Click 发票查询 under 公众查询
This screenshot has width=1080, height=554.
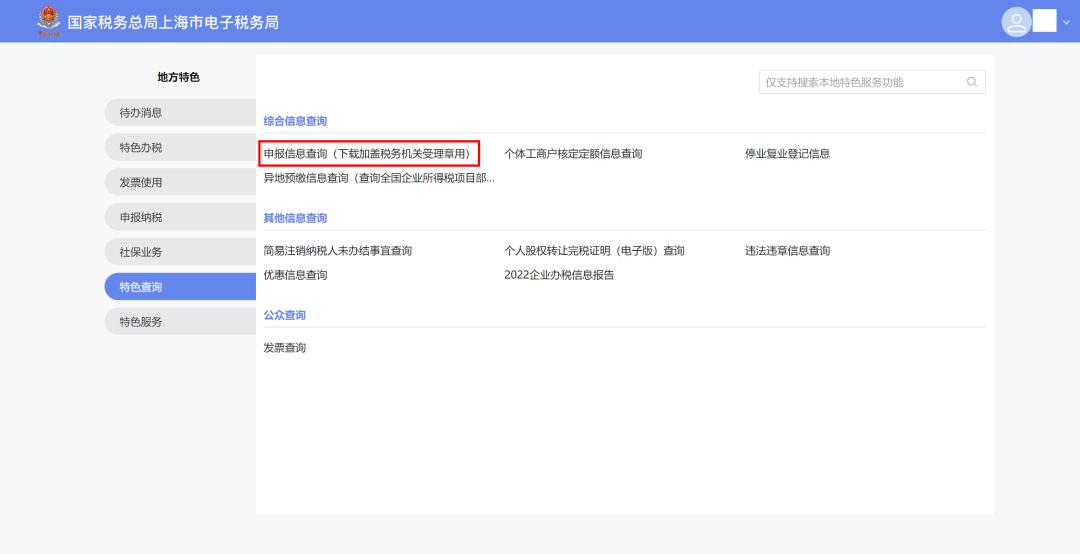[x=284, y=348]
